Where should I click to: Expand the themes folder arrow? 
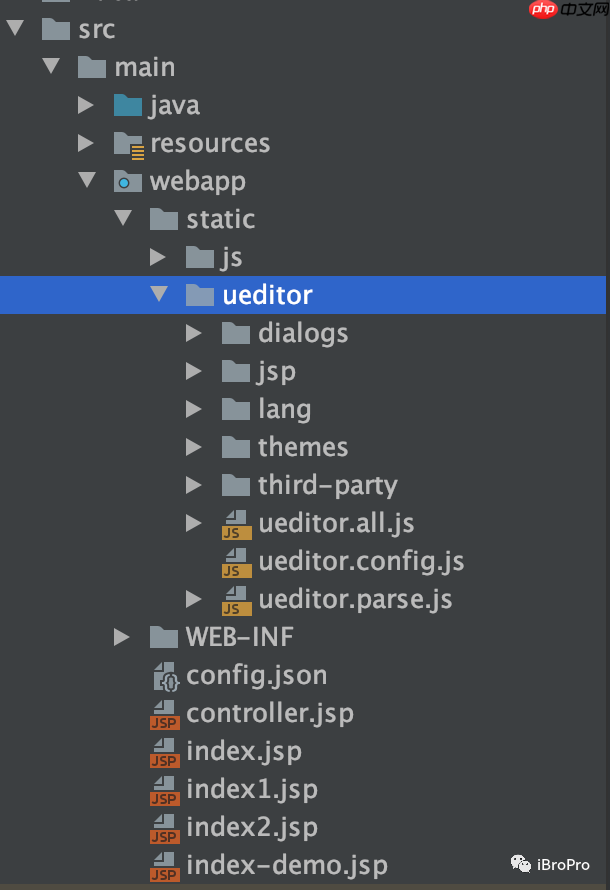click(194, 447)
